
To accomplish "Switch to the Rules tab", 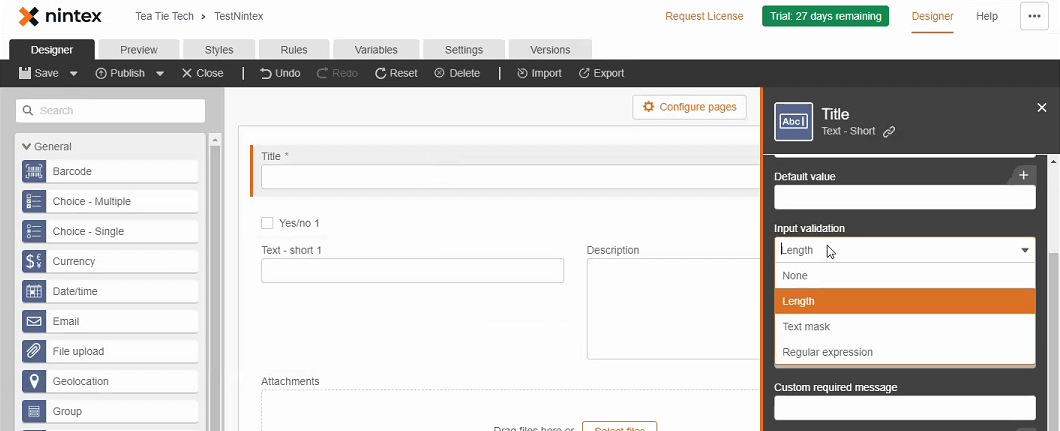I will (x=293, y=49).
